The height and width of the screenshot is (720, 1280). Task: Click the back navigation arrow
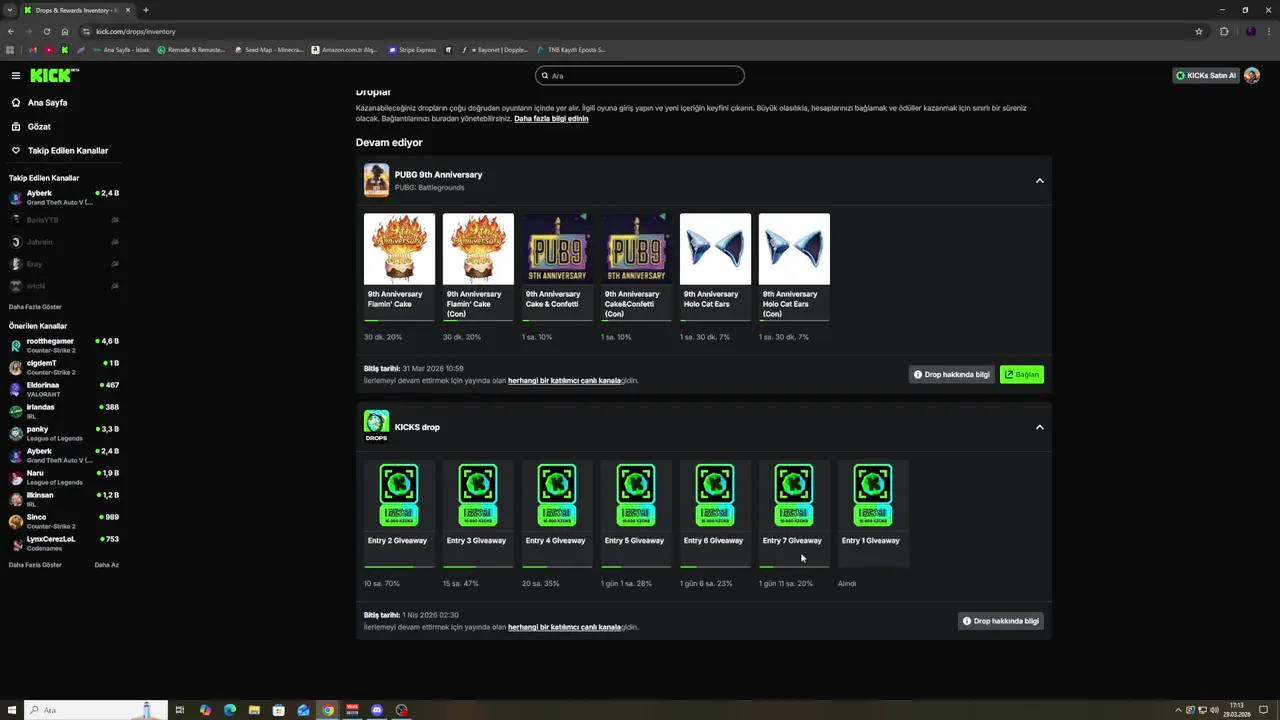click(11, 31)
